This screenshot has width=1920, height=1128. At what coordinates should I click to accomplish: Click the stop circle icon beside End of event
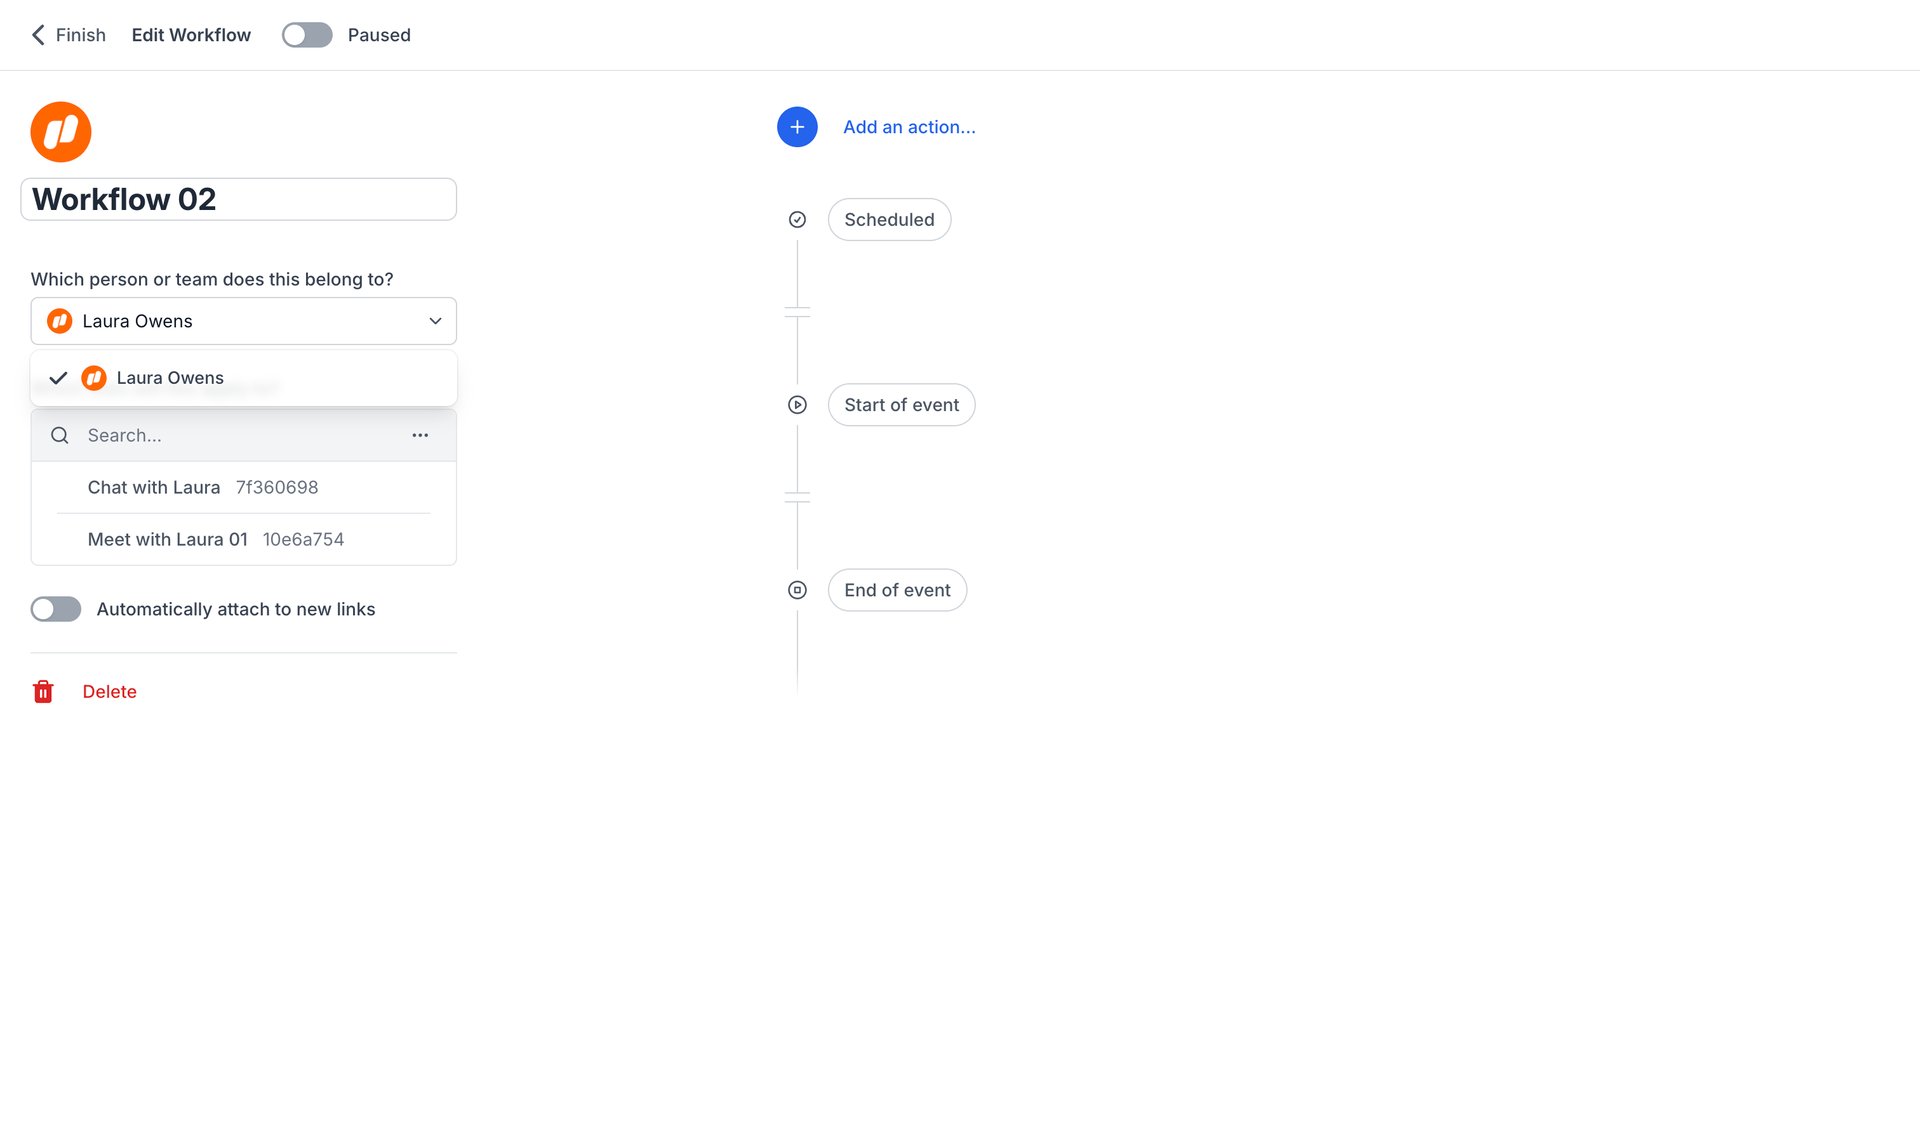click(x=796, y=590)
